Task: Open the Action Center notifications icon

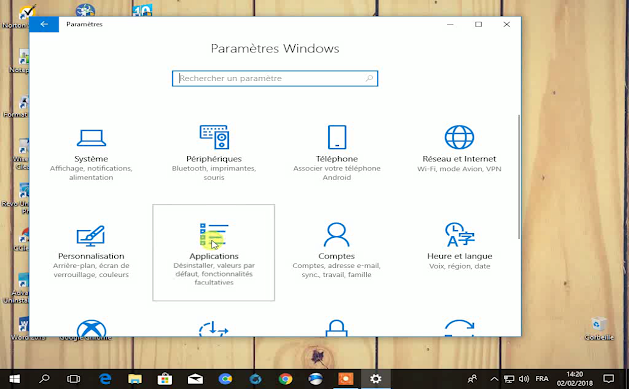Action: 609,379
